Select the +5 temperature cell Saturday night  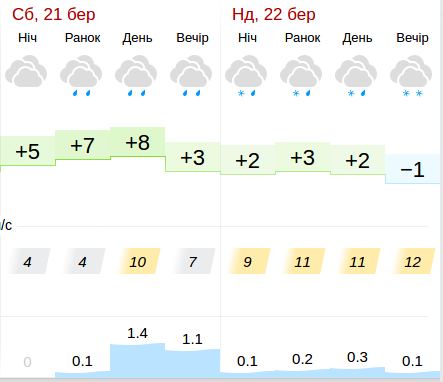point(28,151)
